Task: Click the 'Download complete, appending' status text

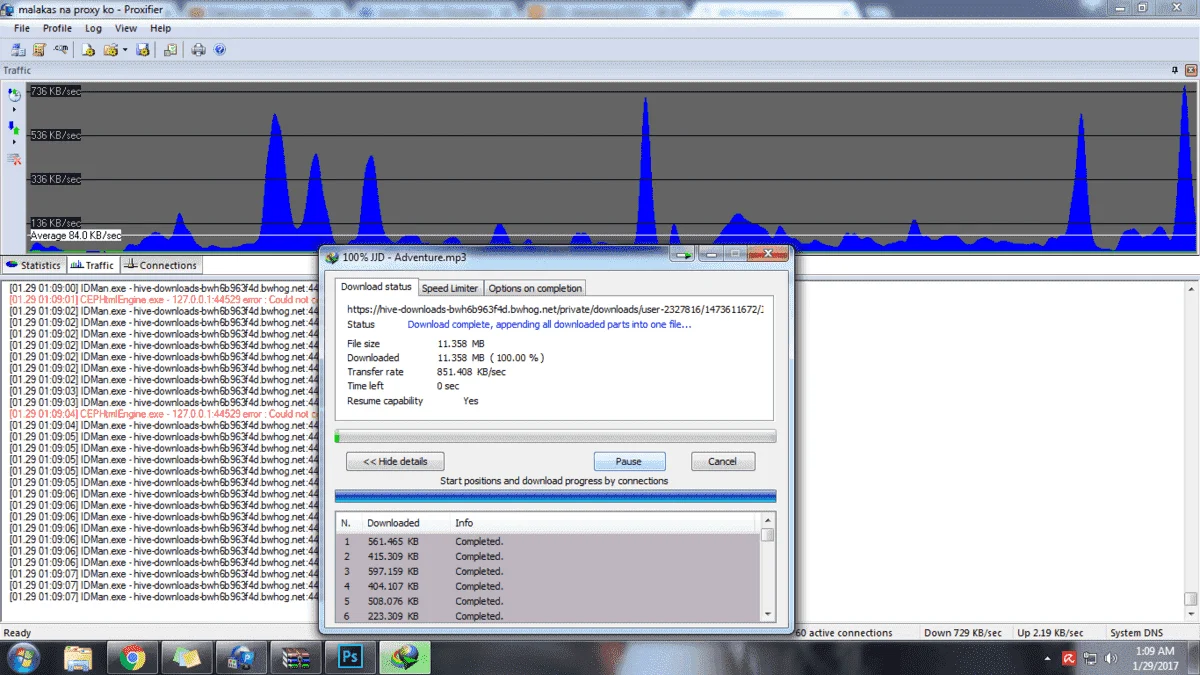Action: (549, 324)
